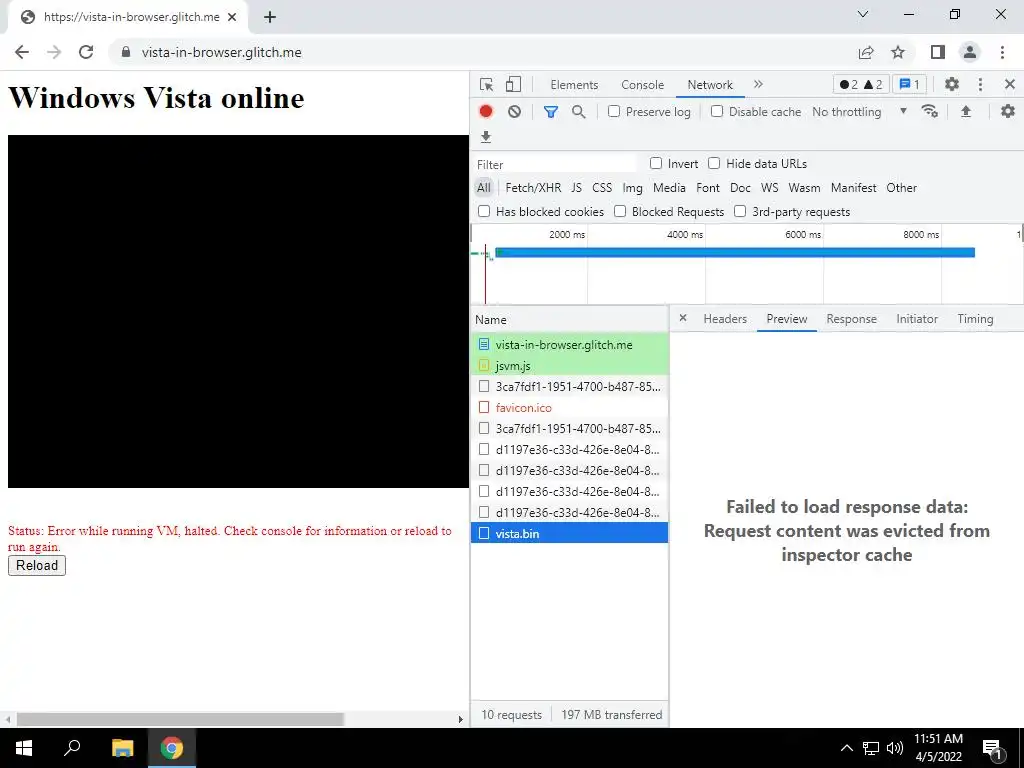Open taskbar volume speaker icon

pyautogui.click(x=895, y=748)
